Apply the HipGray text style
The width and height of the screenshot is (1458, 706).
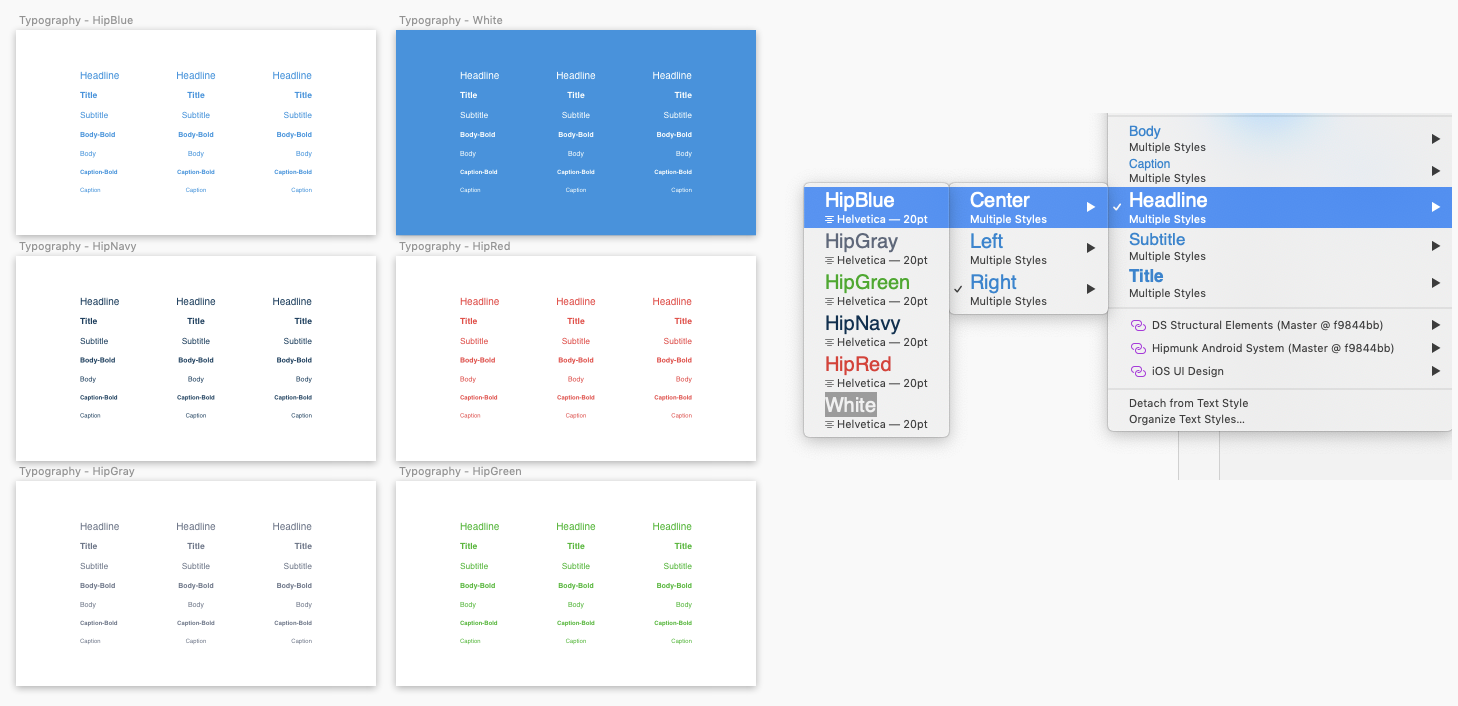click(876, 248)
